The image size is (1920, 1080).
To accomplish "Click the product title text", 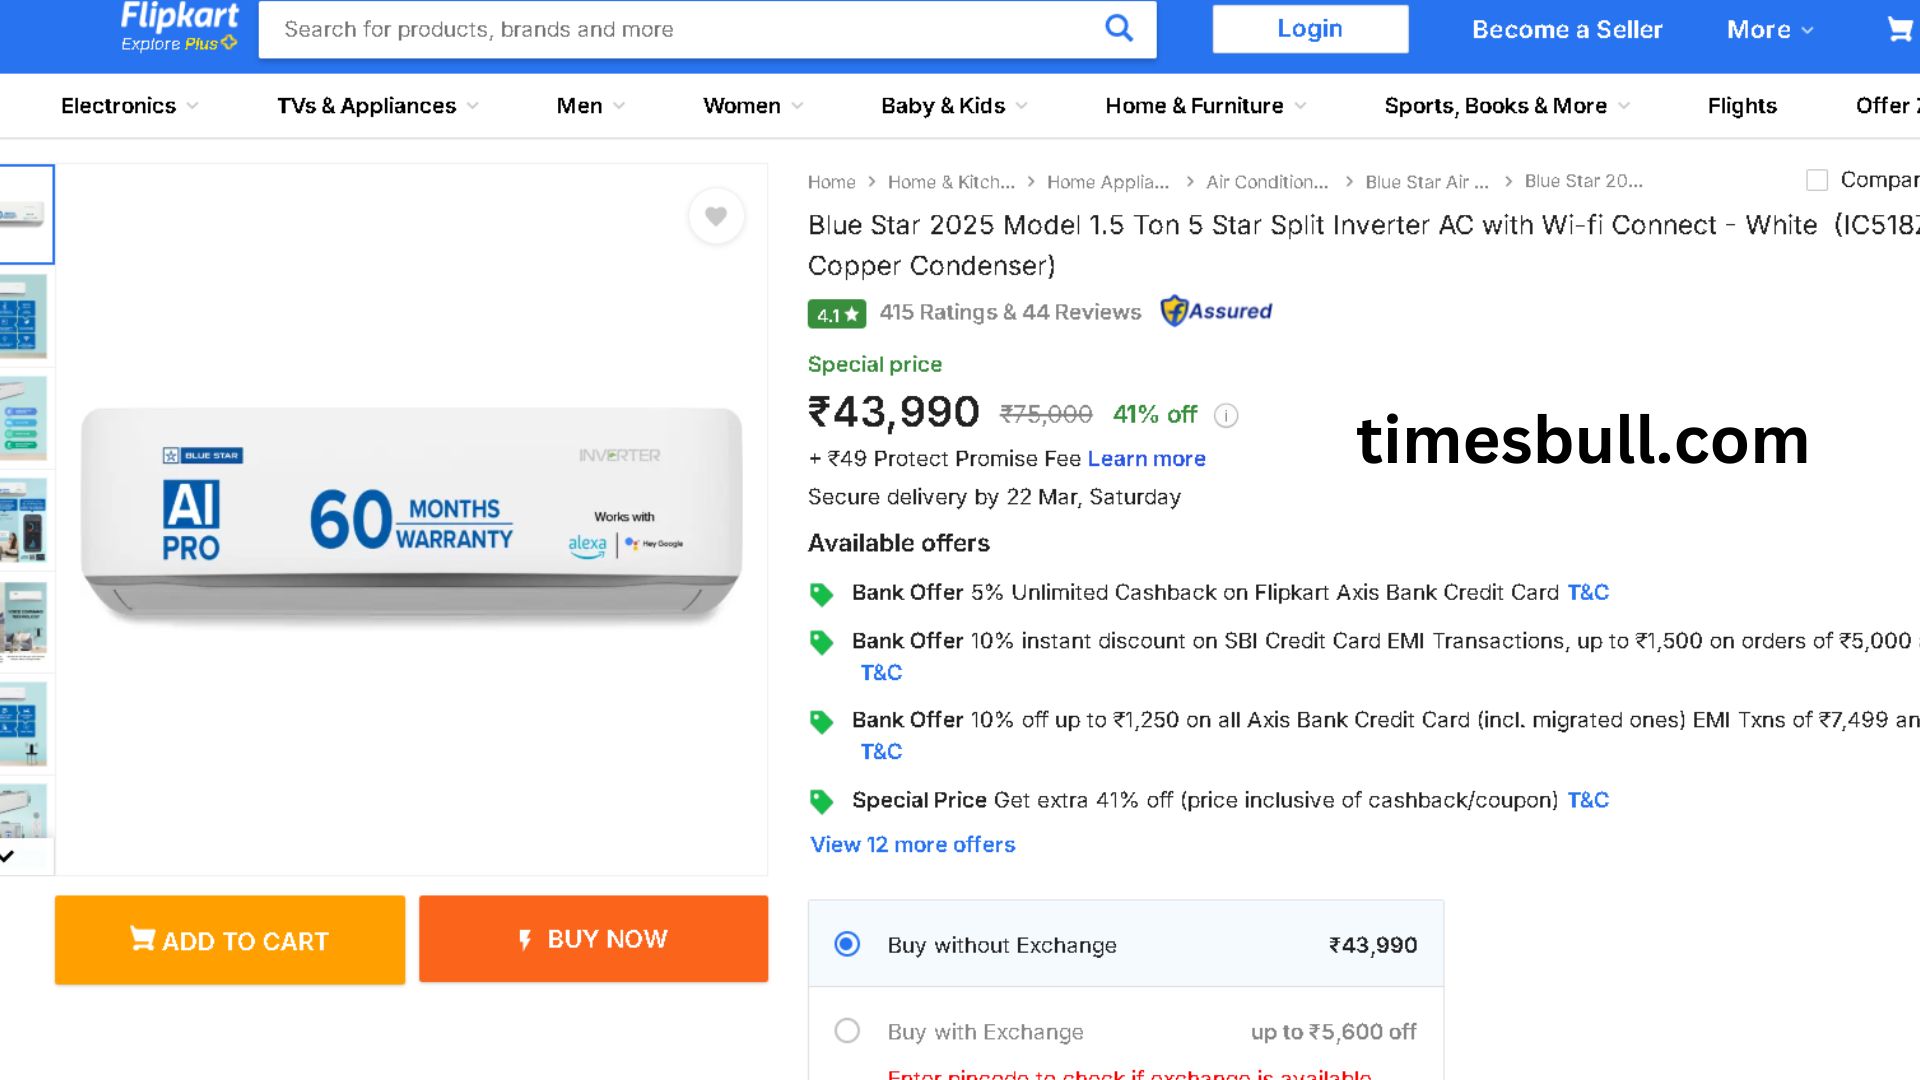I will click(1363, 245).
